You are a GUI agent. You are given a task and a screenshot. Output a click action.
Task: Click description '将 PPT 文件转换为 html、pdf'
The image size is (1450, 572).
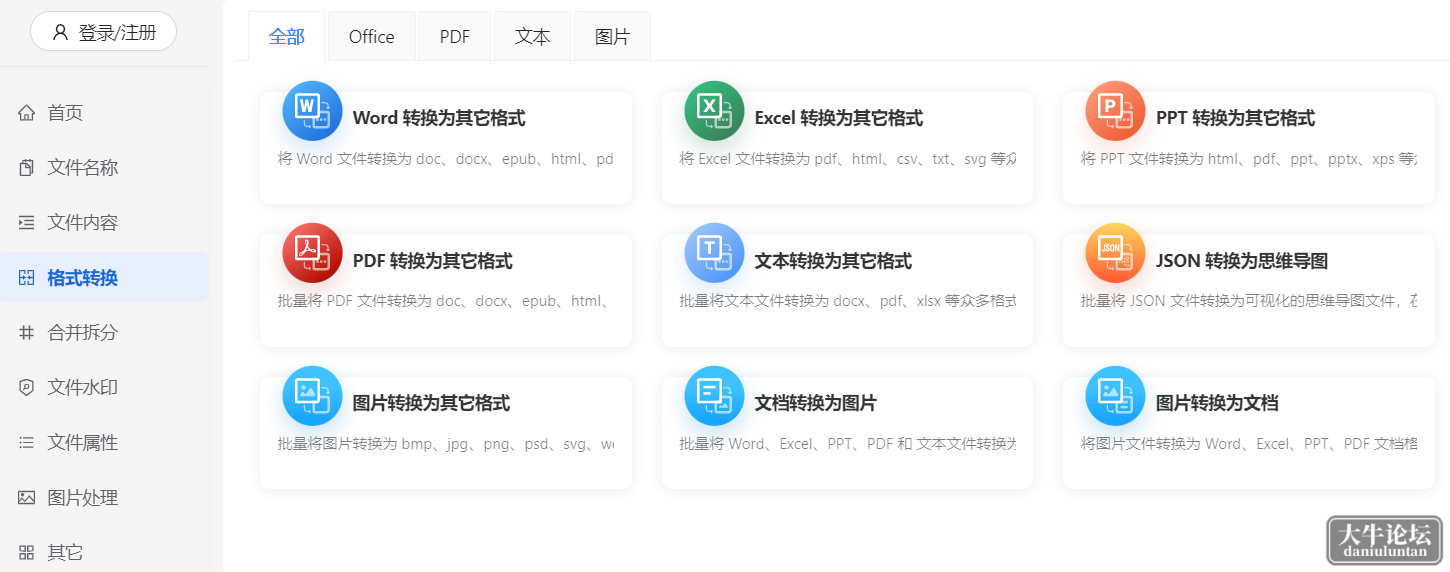click(1249, 159)
